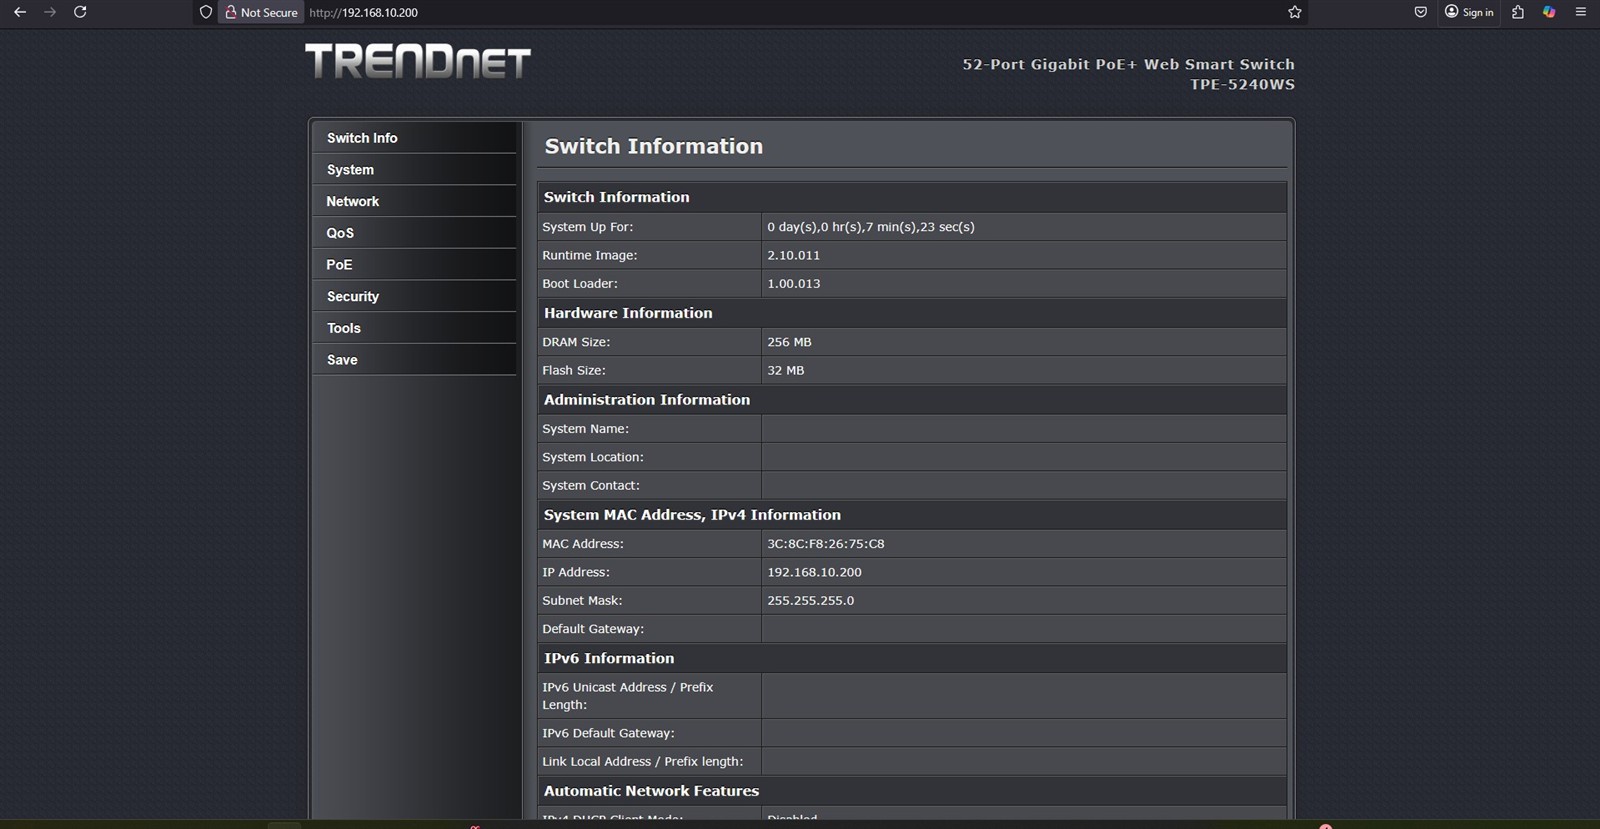Open the Security menu section
Screen dimensions: 1600x829
(x=415, y=297)
